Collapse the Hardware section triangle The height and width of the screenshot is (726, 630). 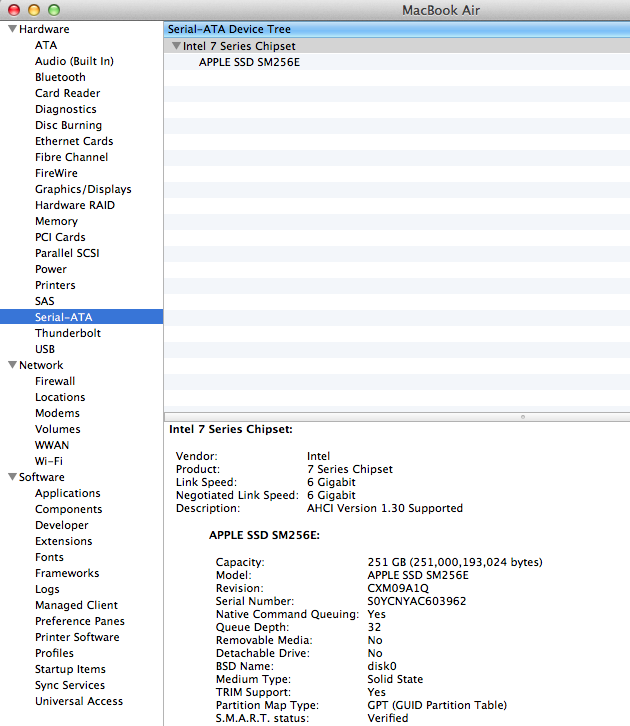[12, 29]
